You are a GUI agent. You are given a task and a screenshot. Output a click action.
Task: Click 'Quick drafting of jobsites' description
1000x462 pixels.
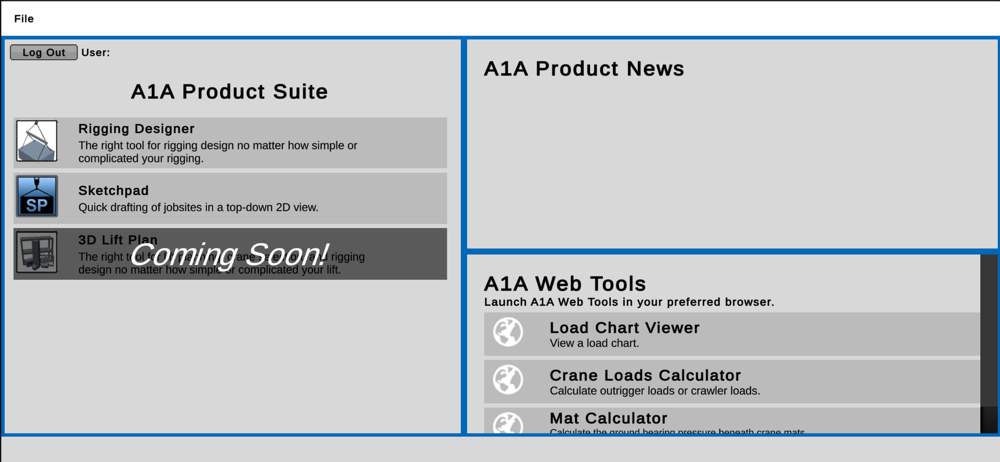click(x=198, y=207)
